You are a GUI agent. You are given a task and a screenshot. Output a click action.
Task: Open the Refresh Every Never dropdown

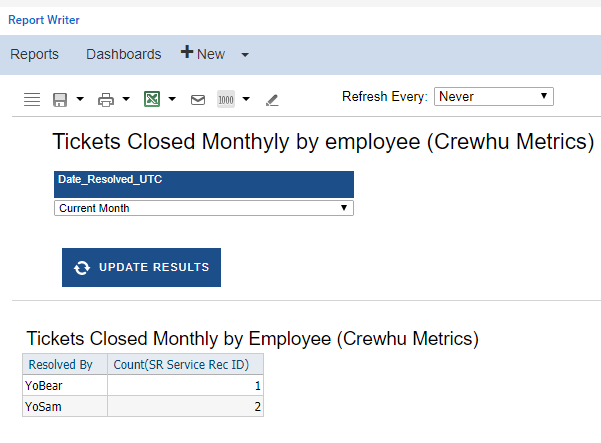[x=494, y=96]
